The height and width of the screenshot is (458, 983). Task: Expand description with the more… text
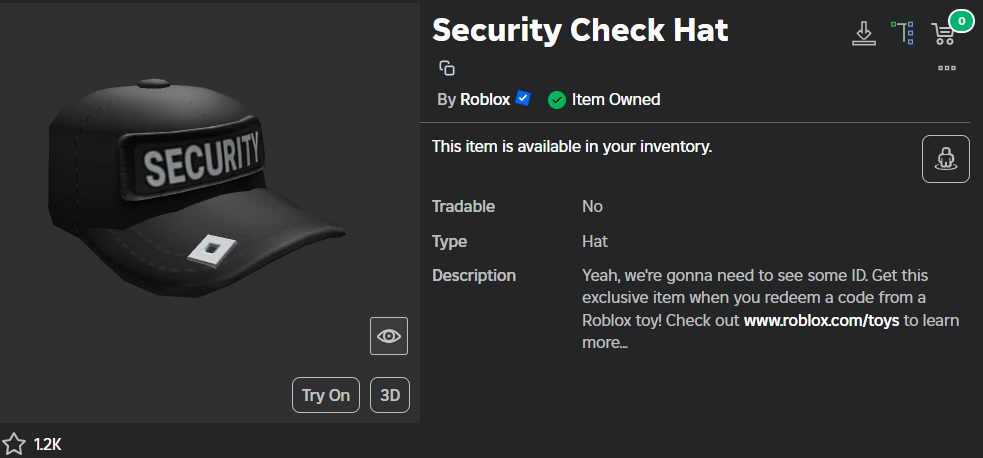coord(605,343)
